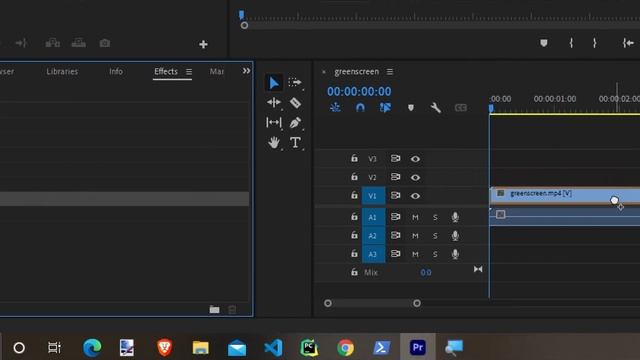
Task: Open the captions track options CC icon
Action: pyautogui.click(x=460, y=108)
